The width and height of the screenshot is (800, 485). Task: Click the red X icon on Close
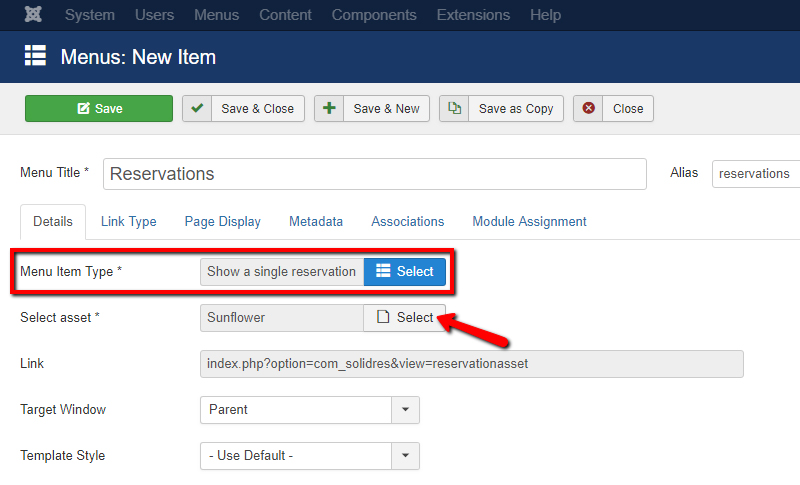[x=589, y=109]
